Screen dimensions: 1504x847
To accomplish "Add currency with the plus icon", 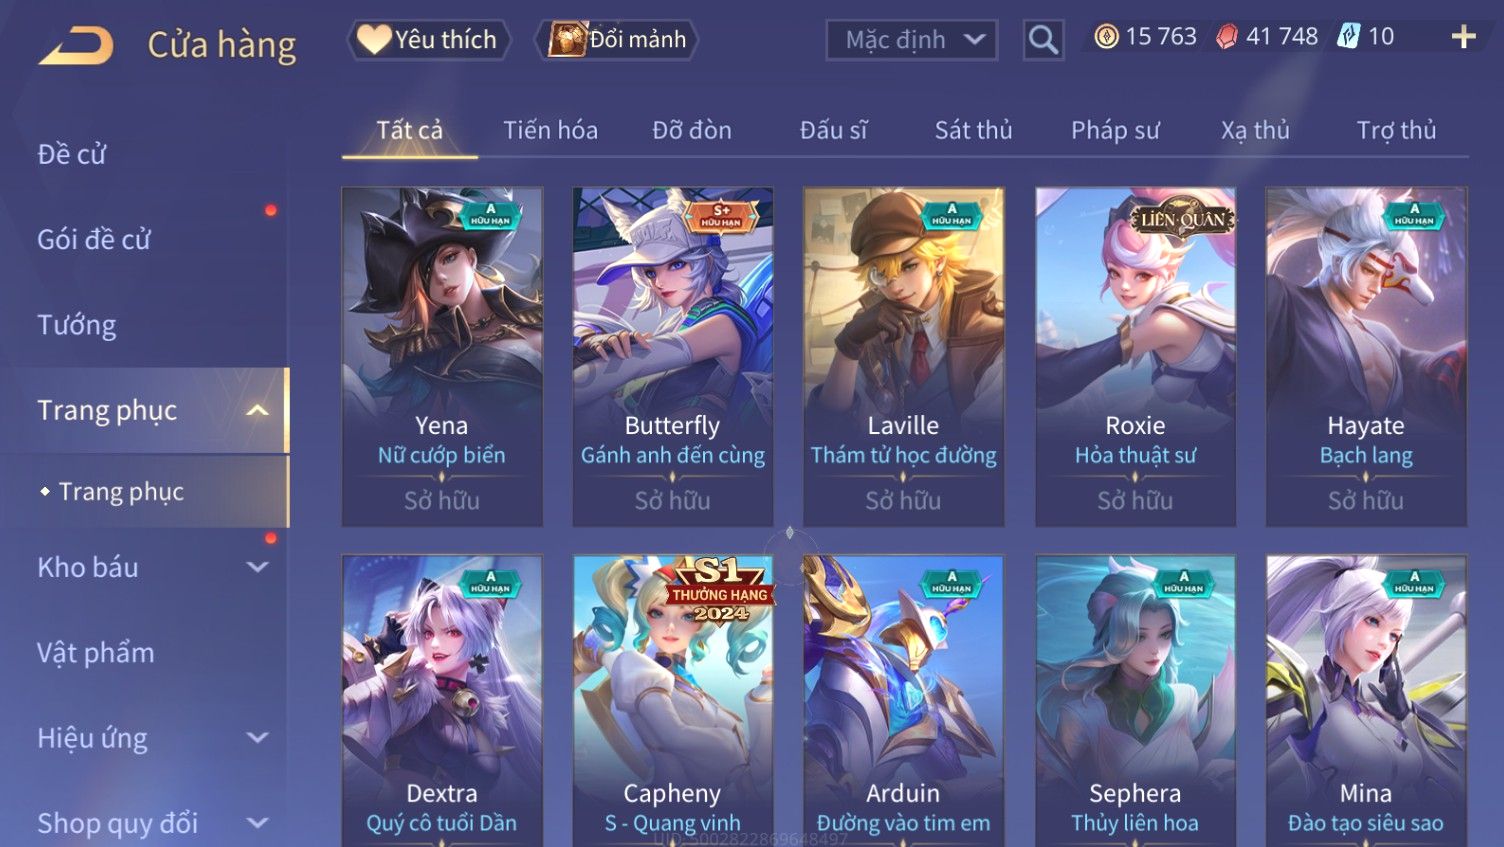I will [1463, 37].
